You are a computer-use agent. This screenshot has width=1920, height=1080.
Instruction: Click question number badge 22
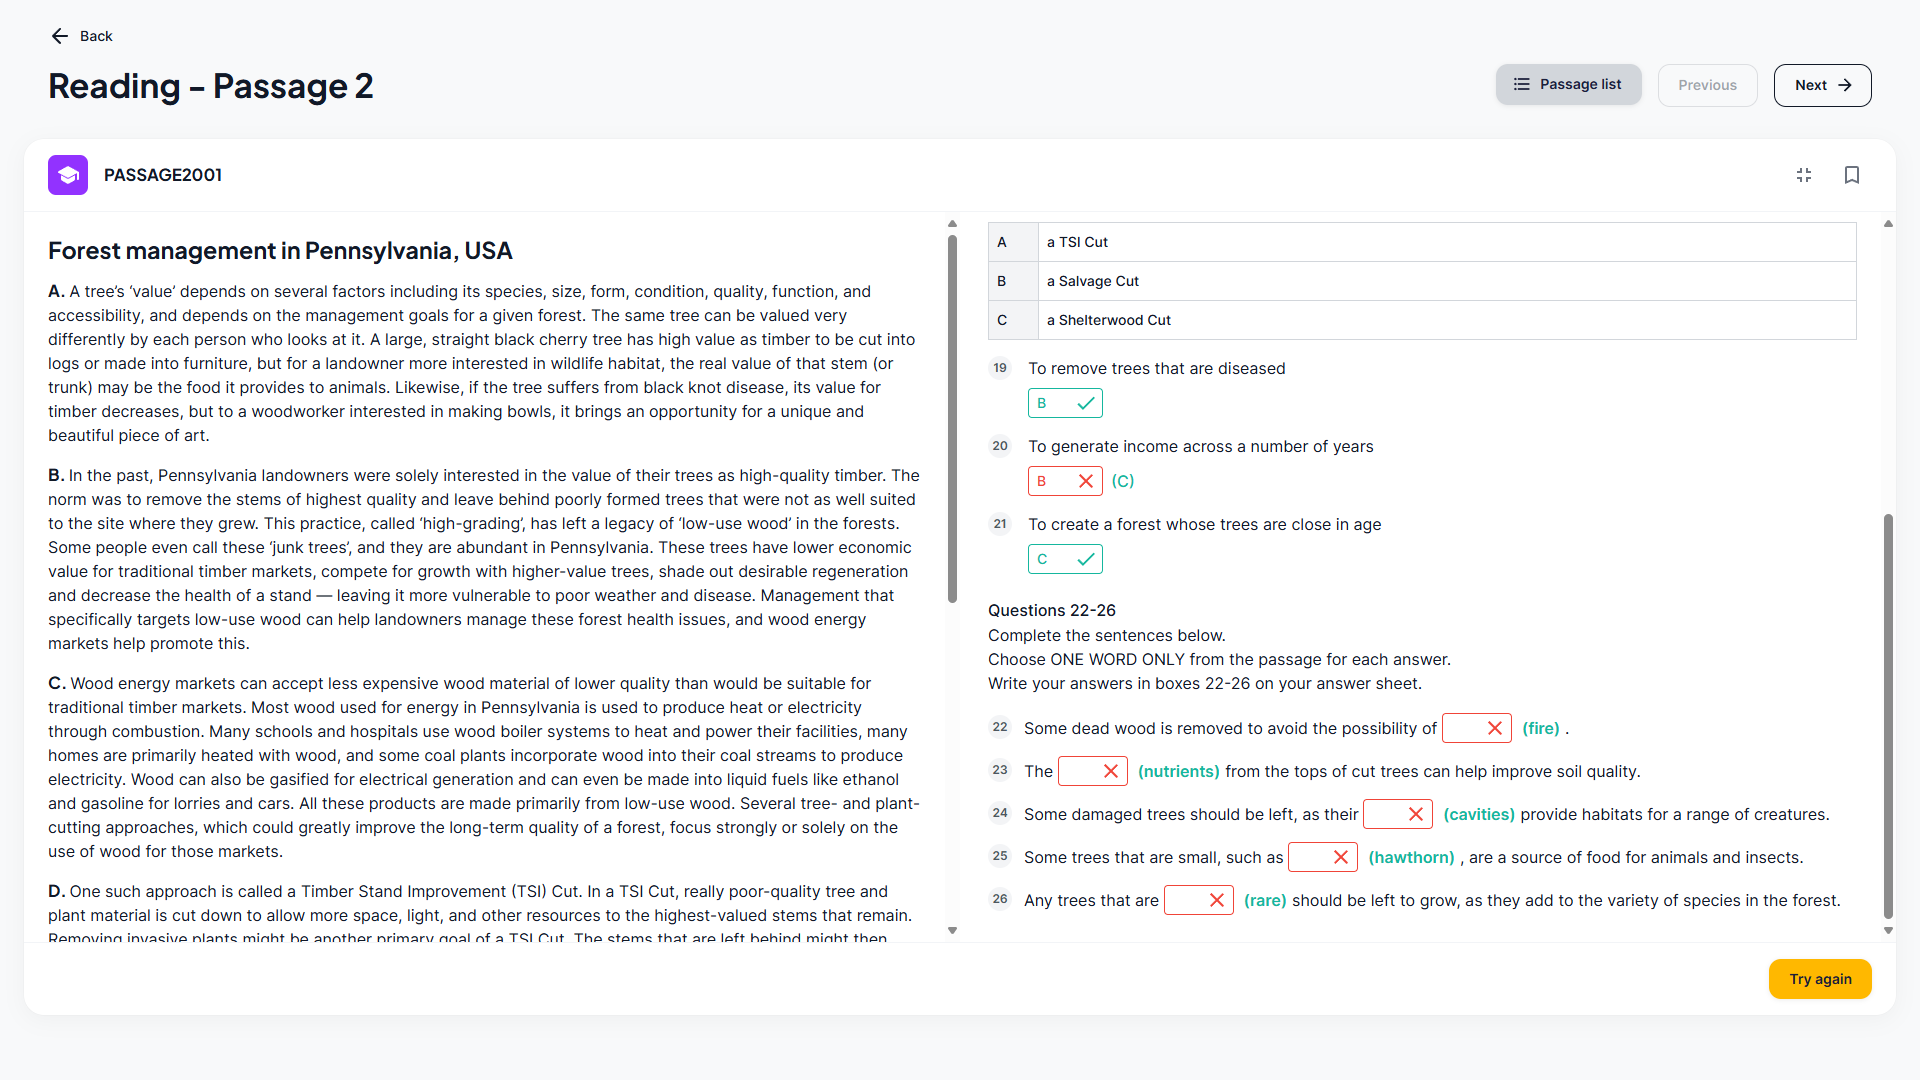1000,727
